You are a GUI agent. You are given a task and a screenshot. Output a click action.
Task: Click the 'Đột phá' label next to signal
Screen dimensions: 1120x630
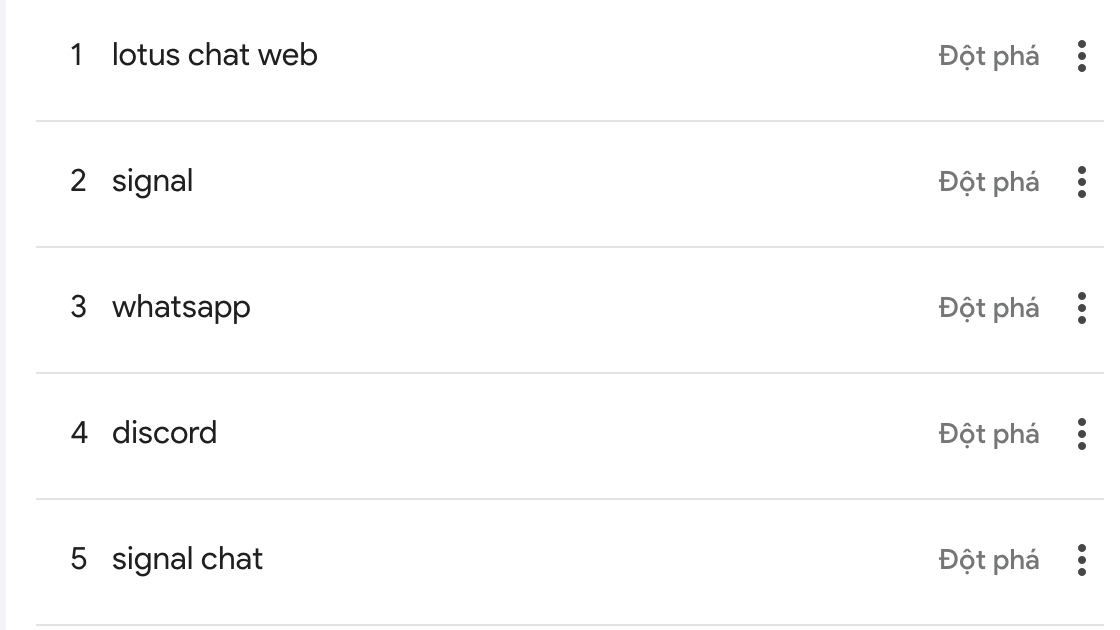988,182
